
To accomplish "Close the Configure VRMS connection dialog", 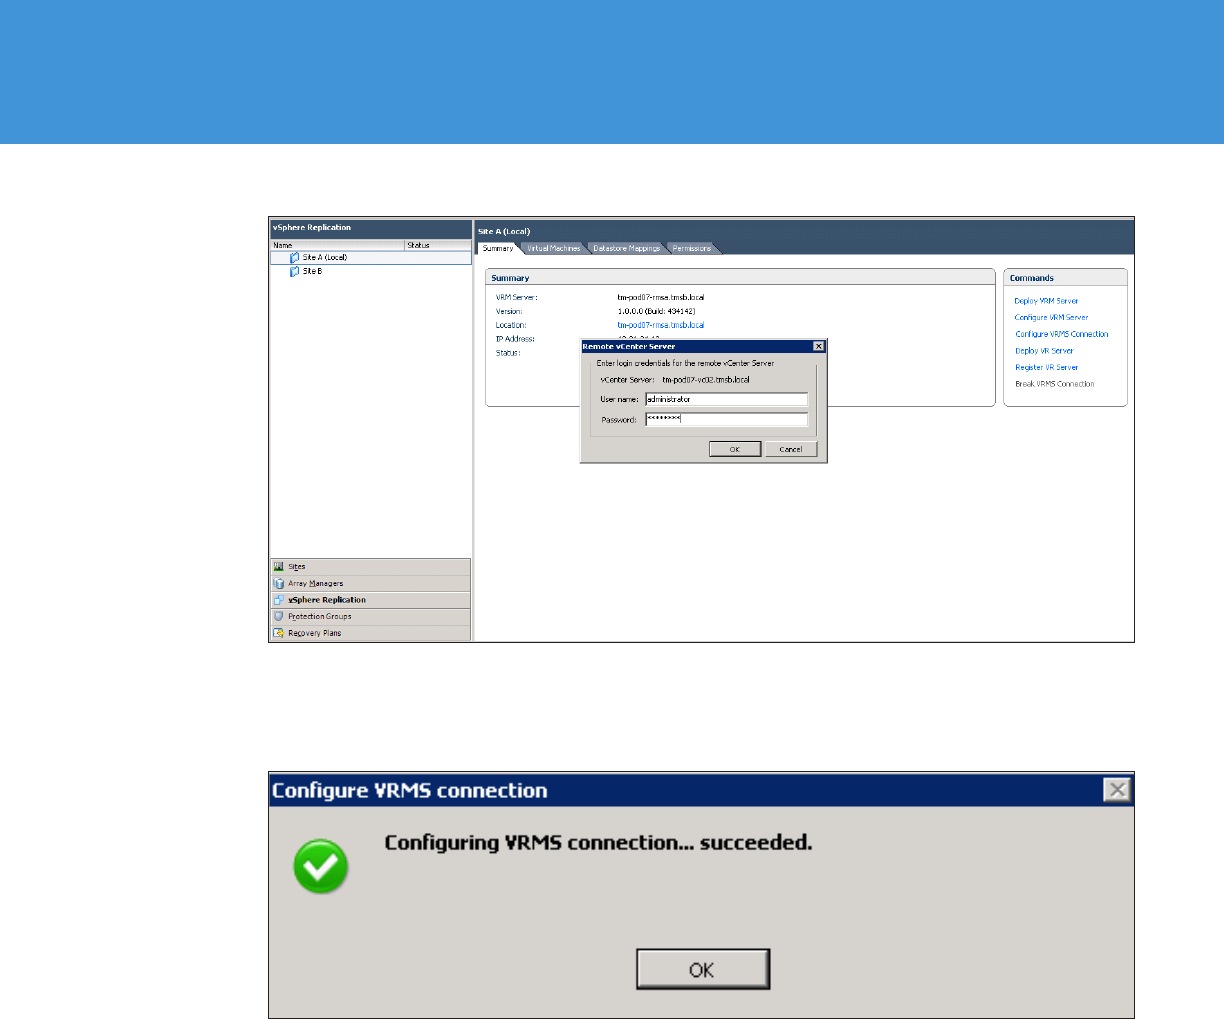I will click(x=1117, y=790).
